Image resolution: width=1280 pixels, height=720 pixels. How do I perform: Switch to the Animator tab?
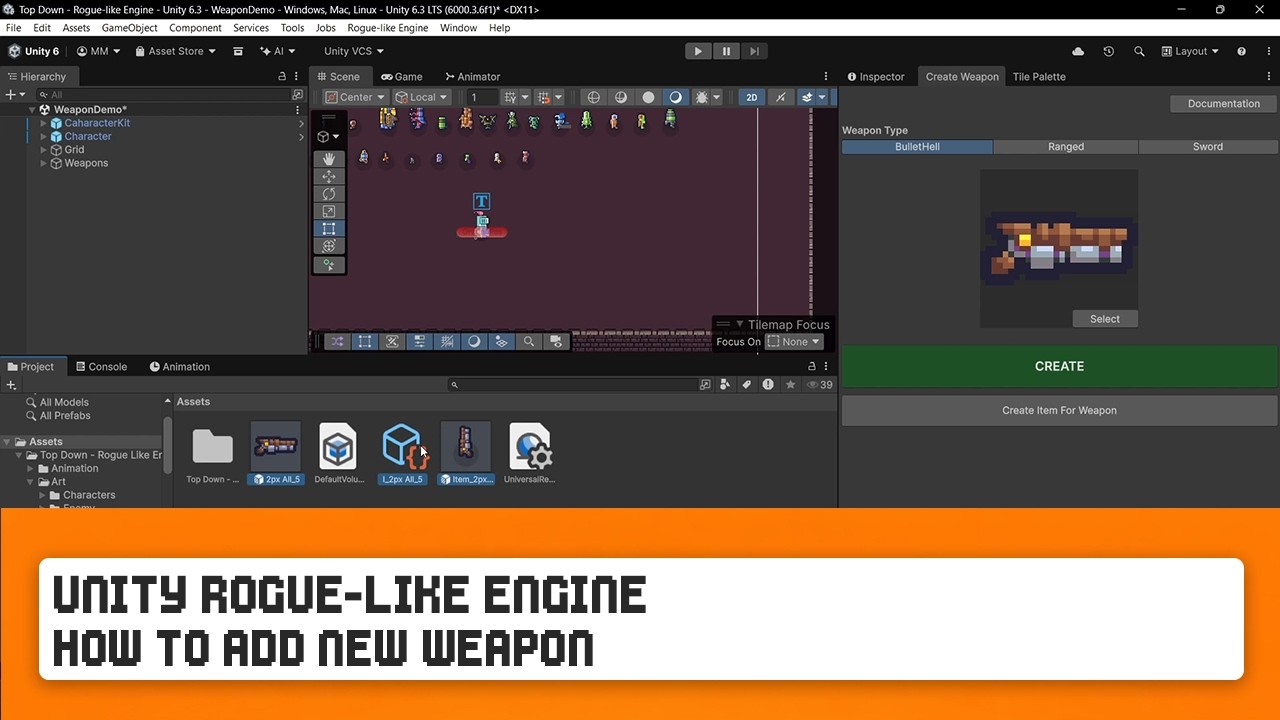tap(472, 77)
